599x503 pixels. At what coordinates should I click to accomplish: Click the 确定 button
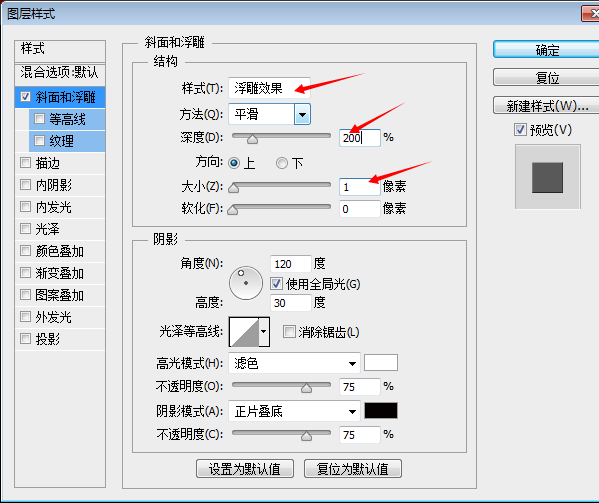[547, 50]
